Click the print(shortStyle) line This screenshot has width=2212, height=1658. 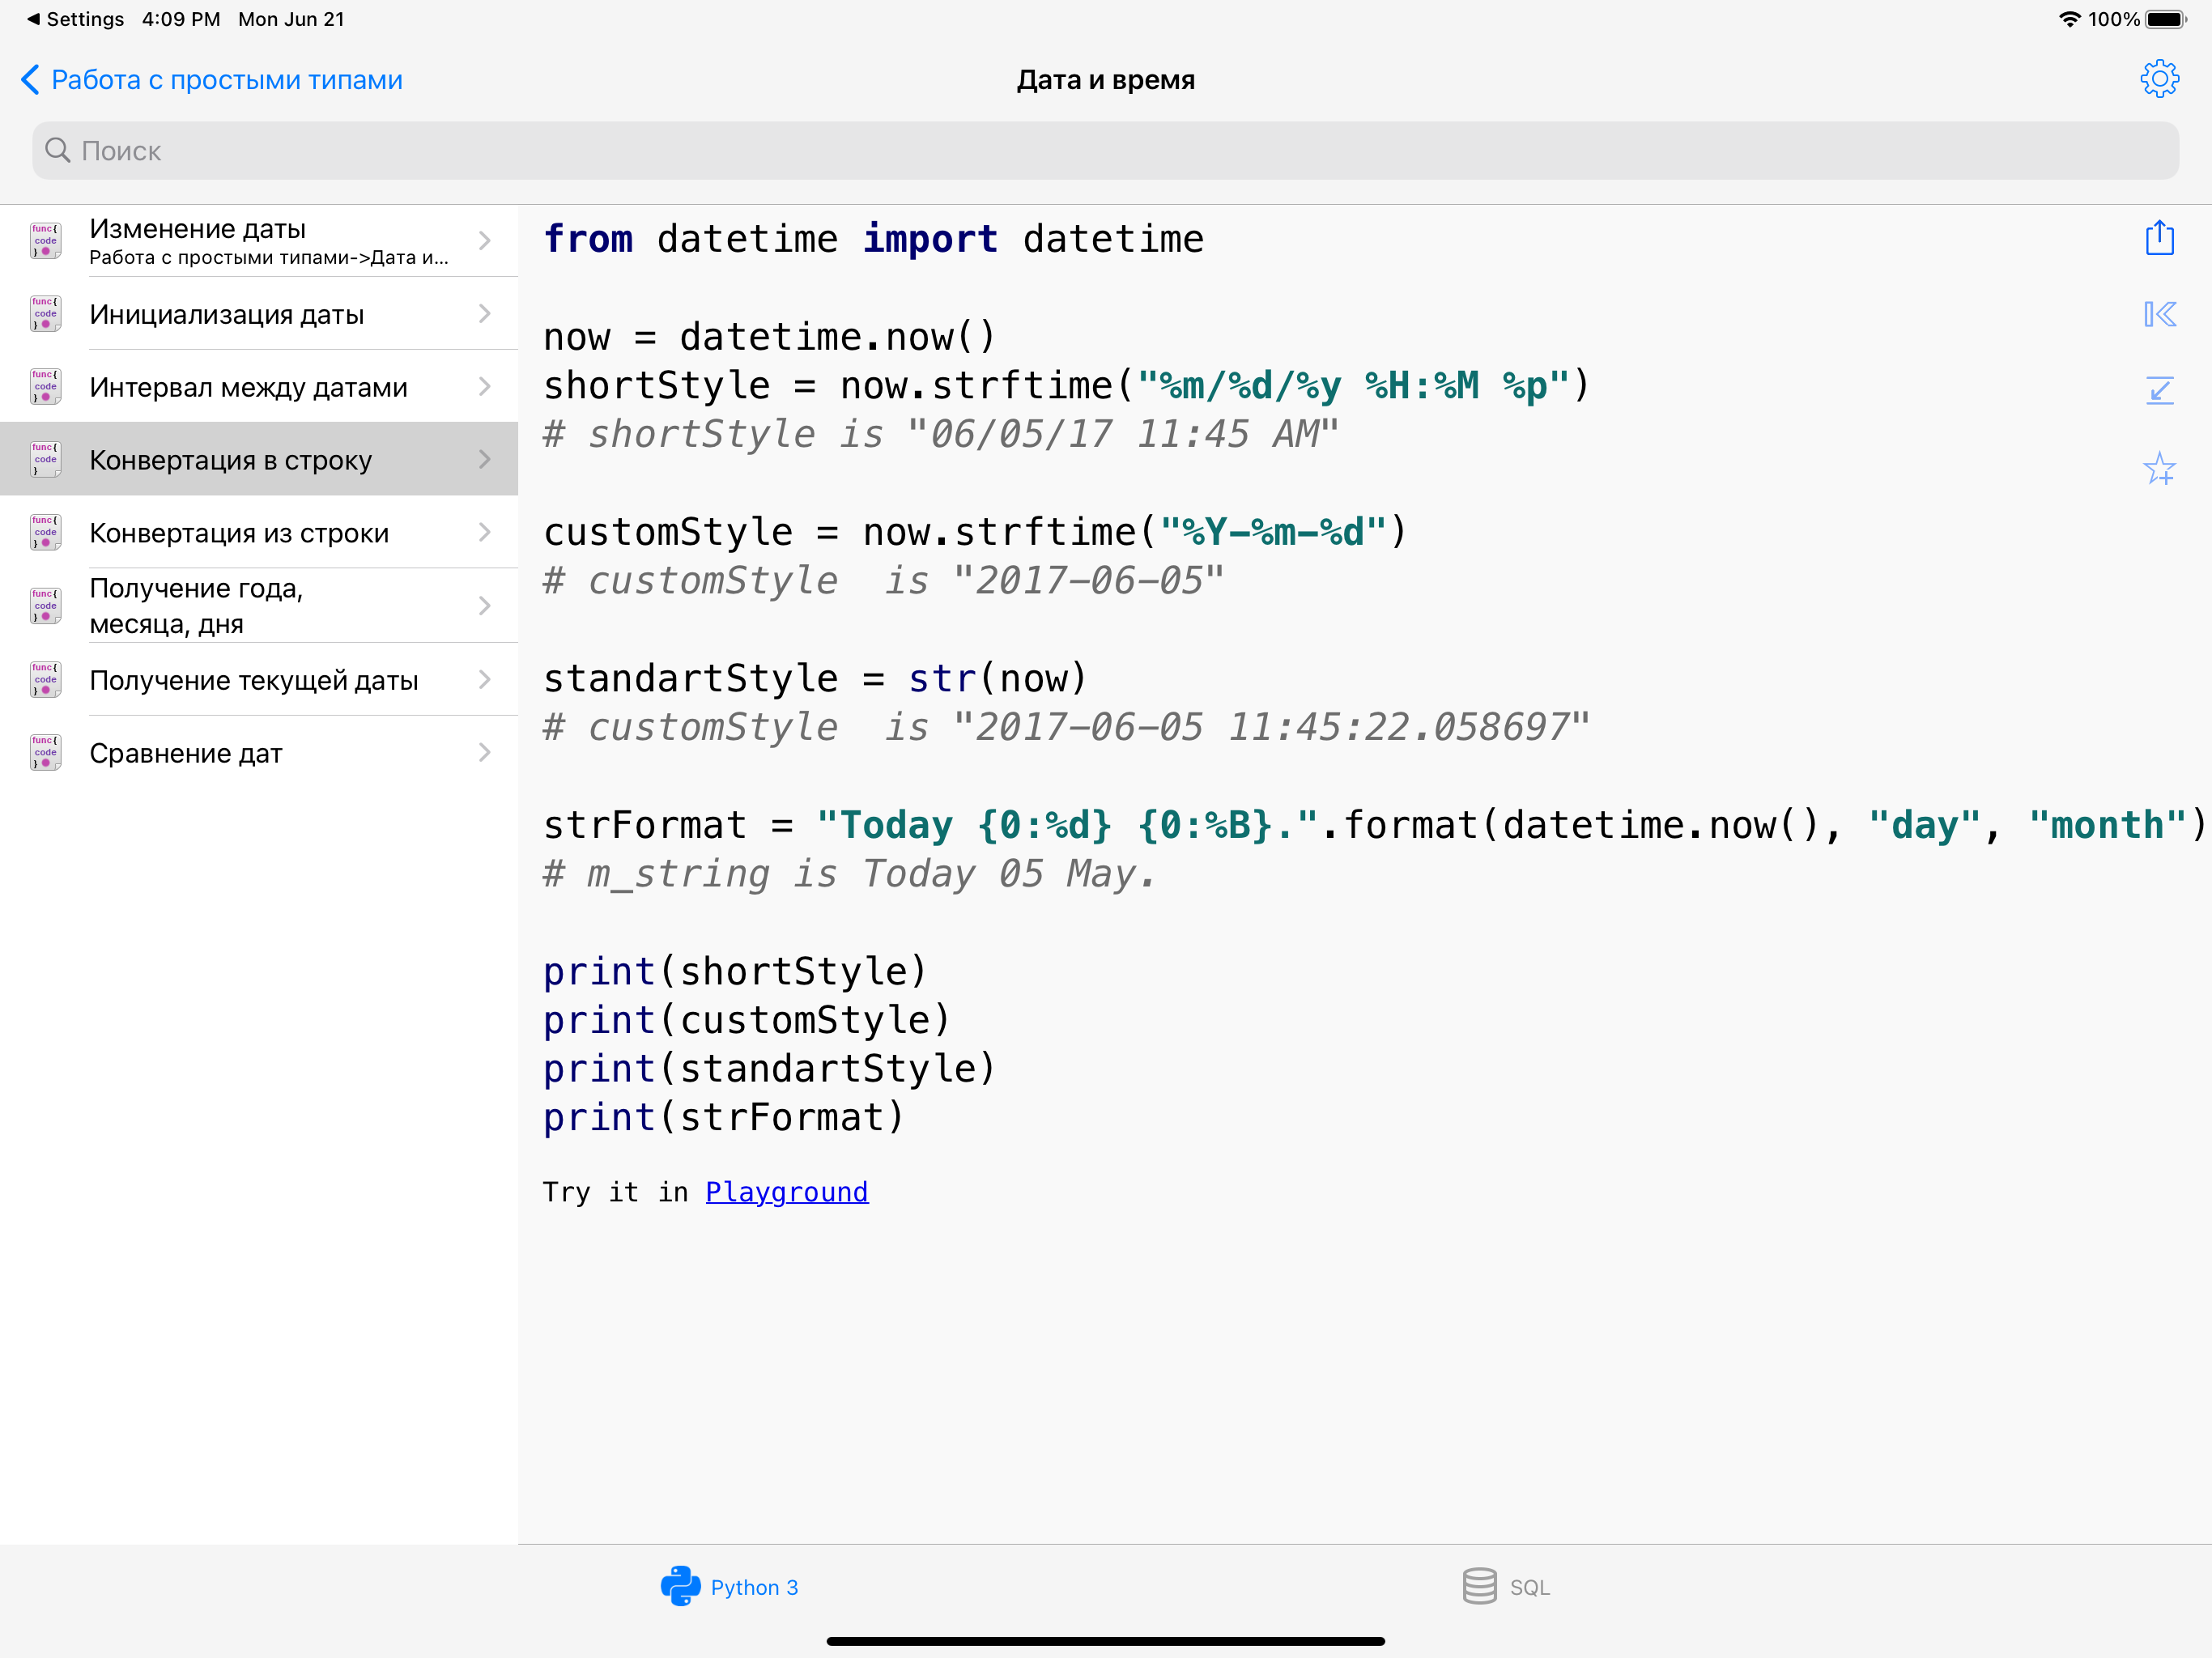tap(735, 972)
